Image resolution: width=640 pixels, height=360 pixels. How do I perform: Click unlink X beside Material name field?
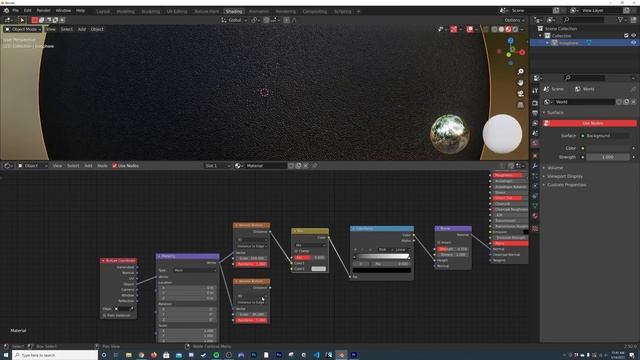pyautogui.click(x=306, y=166)
